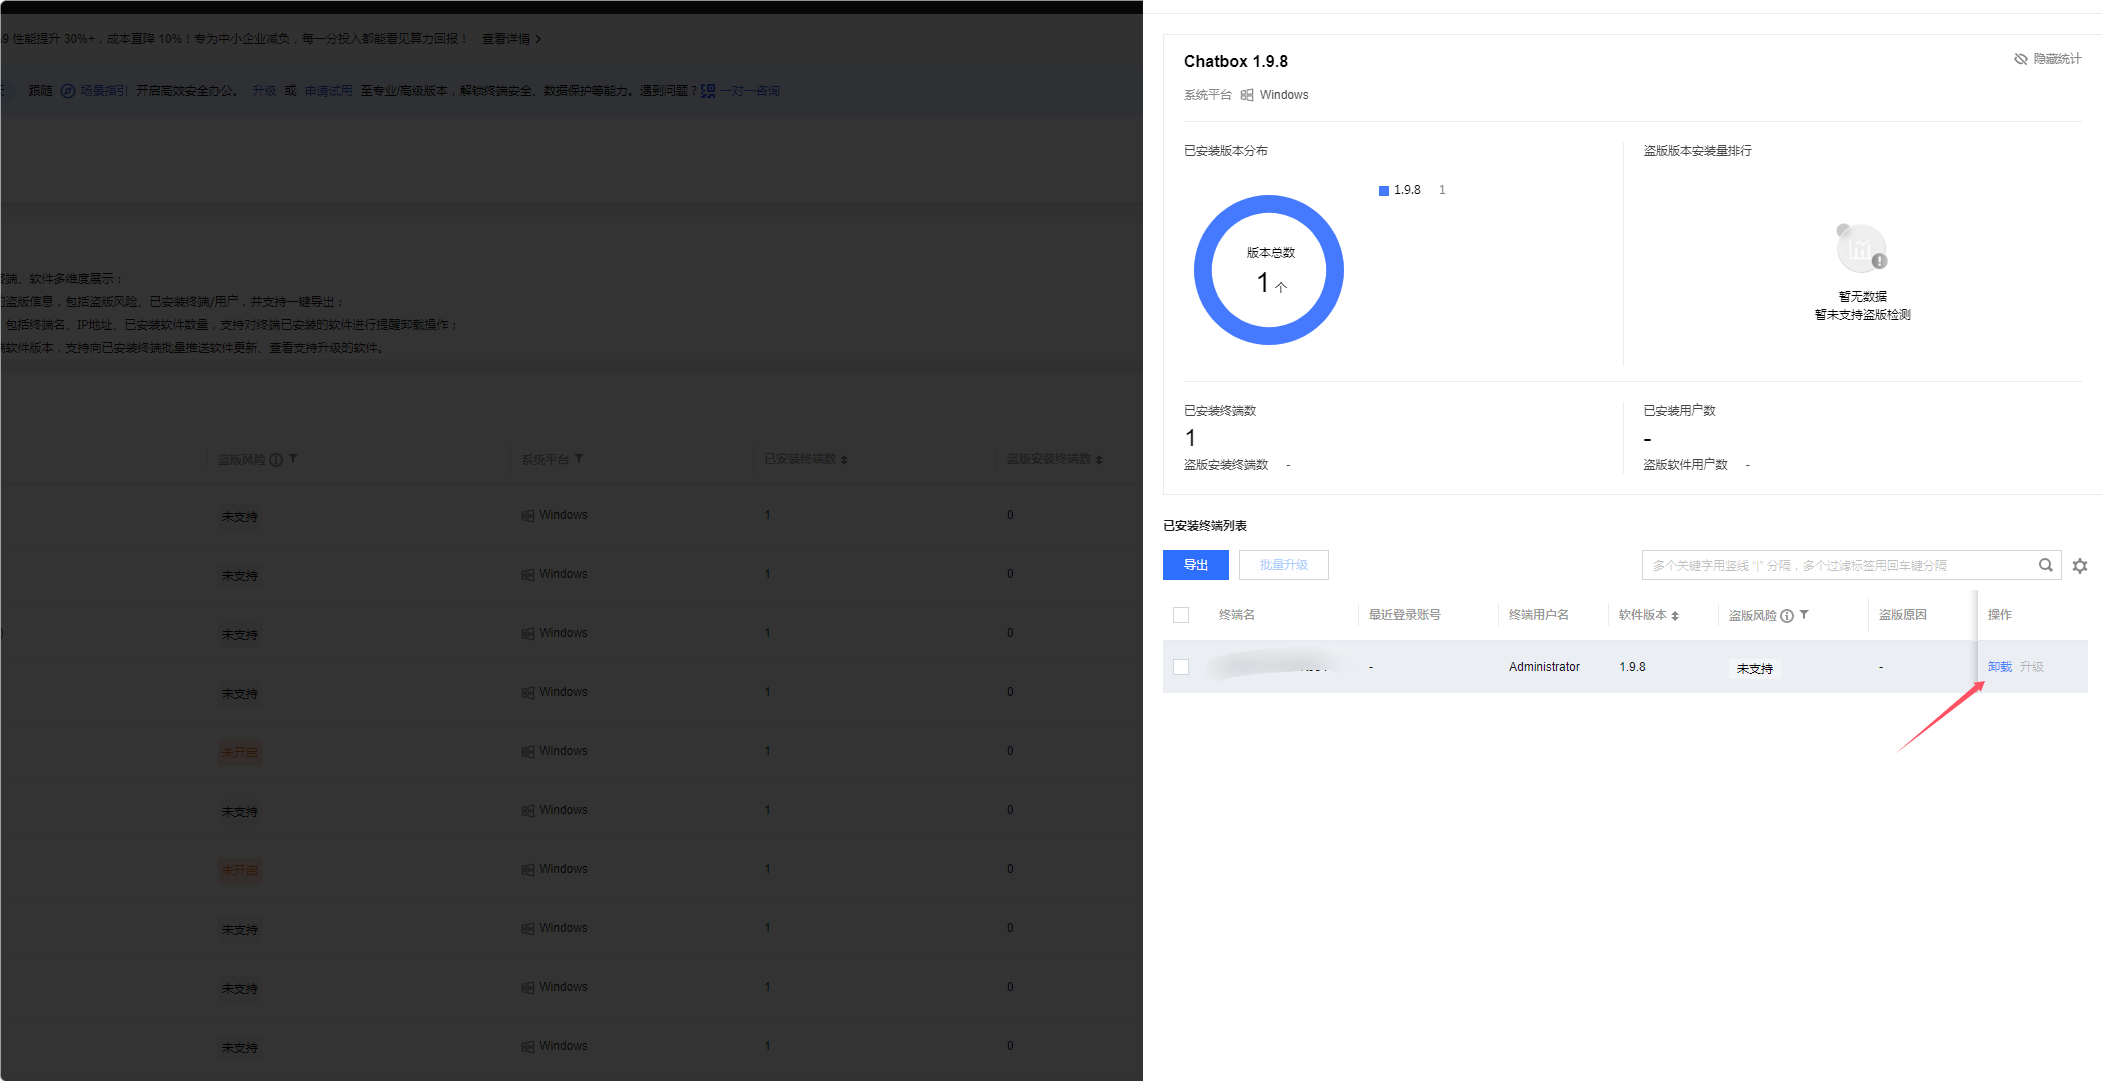Click the 导出 export button
This screenshot has width=2102, height=1081.
(x=1196, y=565)
